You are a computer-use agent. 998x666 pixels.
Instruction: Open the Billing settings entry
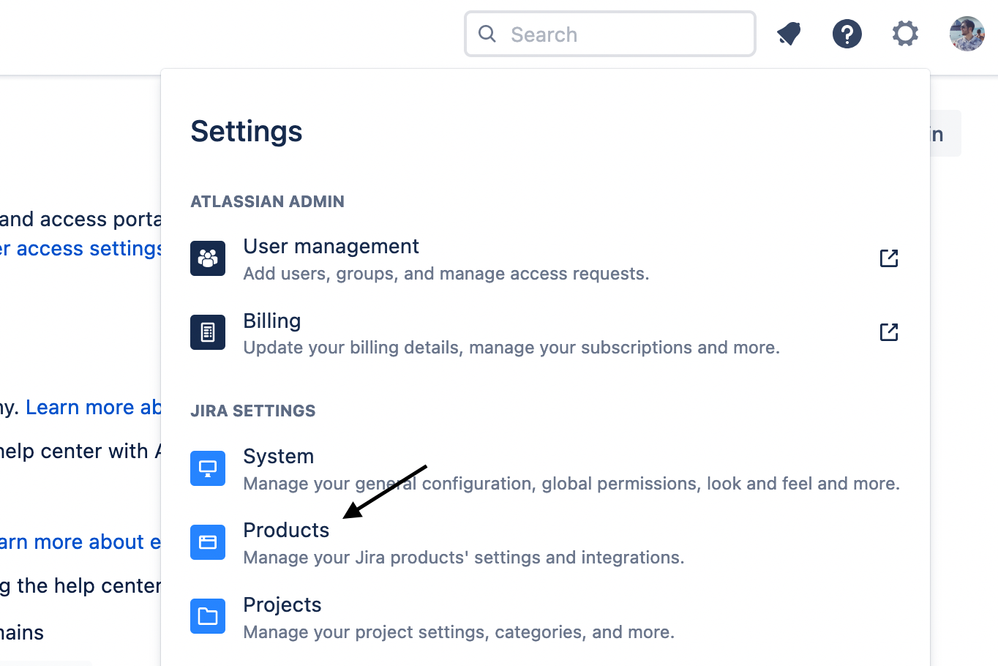545,332
